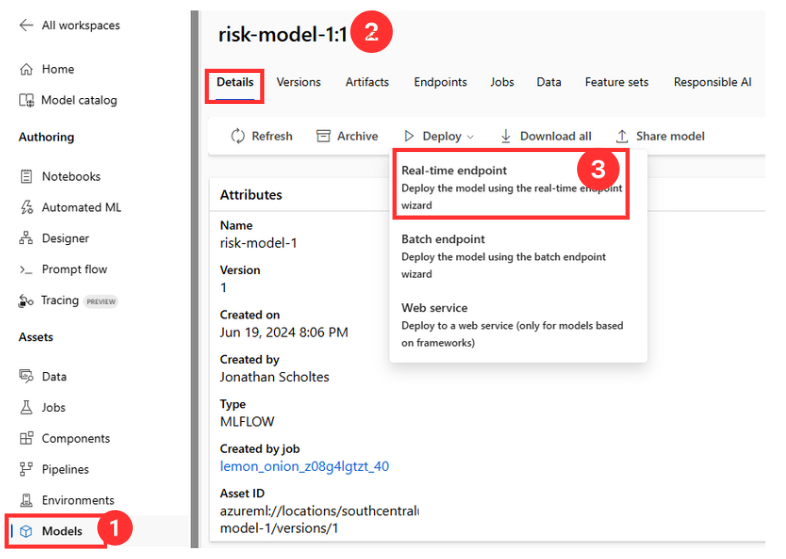Screen dimensions: 786x559
Task: Open the Artifacts tab
Action: tap(367, 82)
